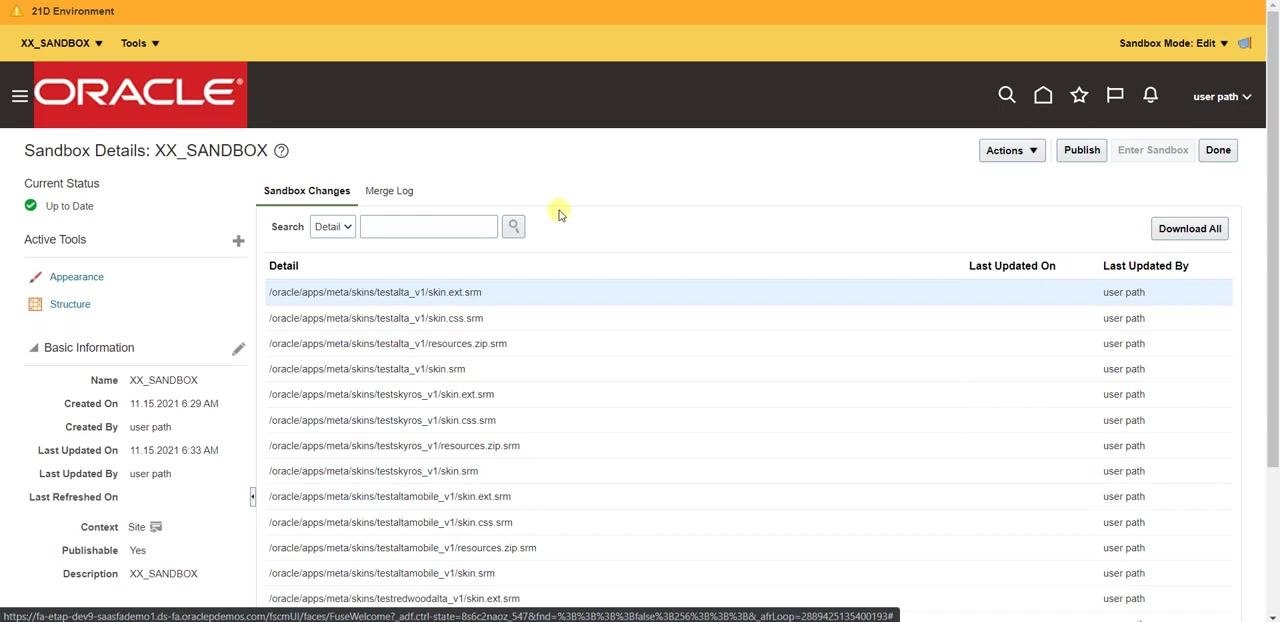
Task: Click the search text input field
Action: (429, 227)
